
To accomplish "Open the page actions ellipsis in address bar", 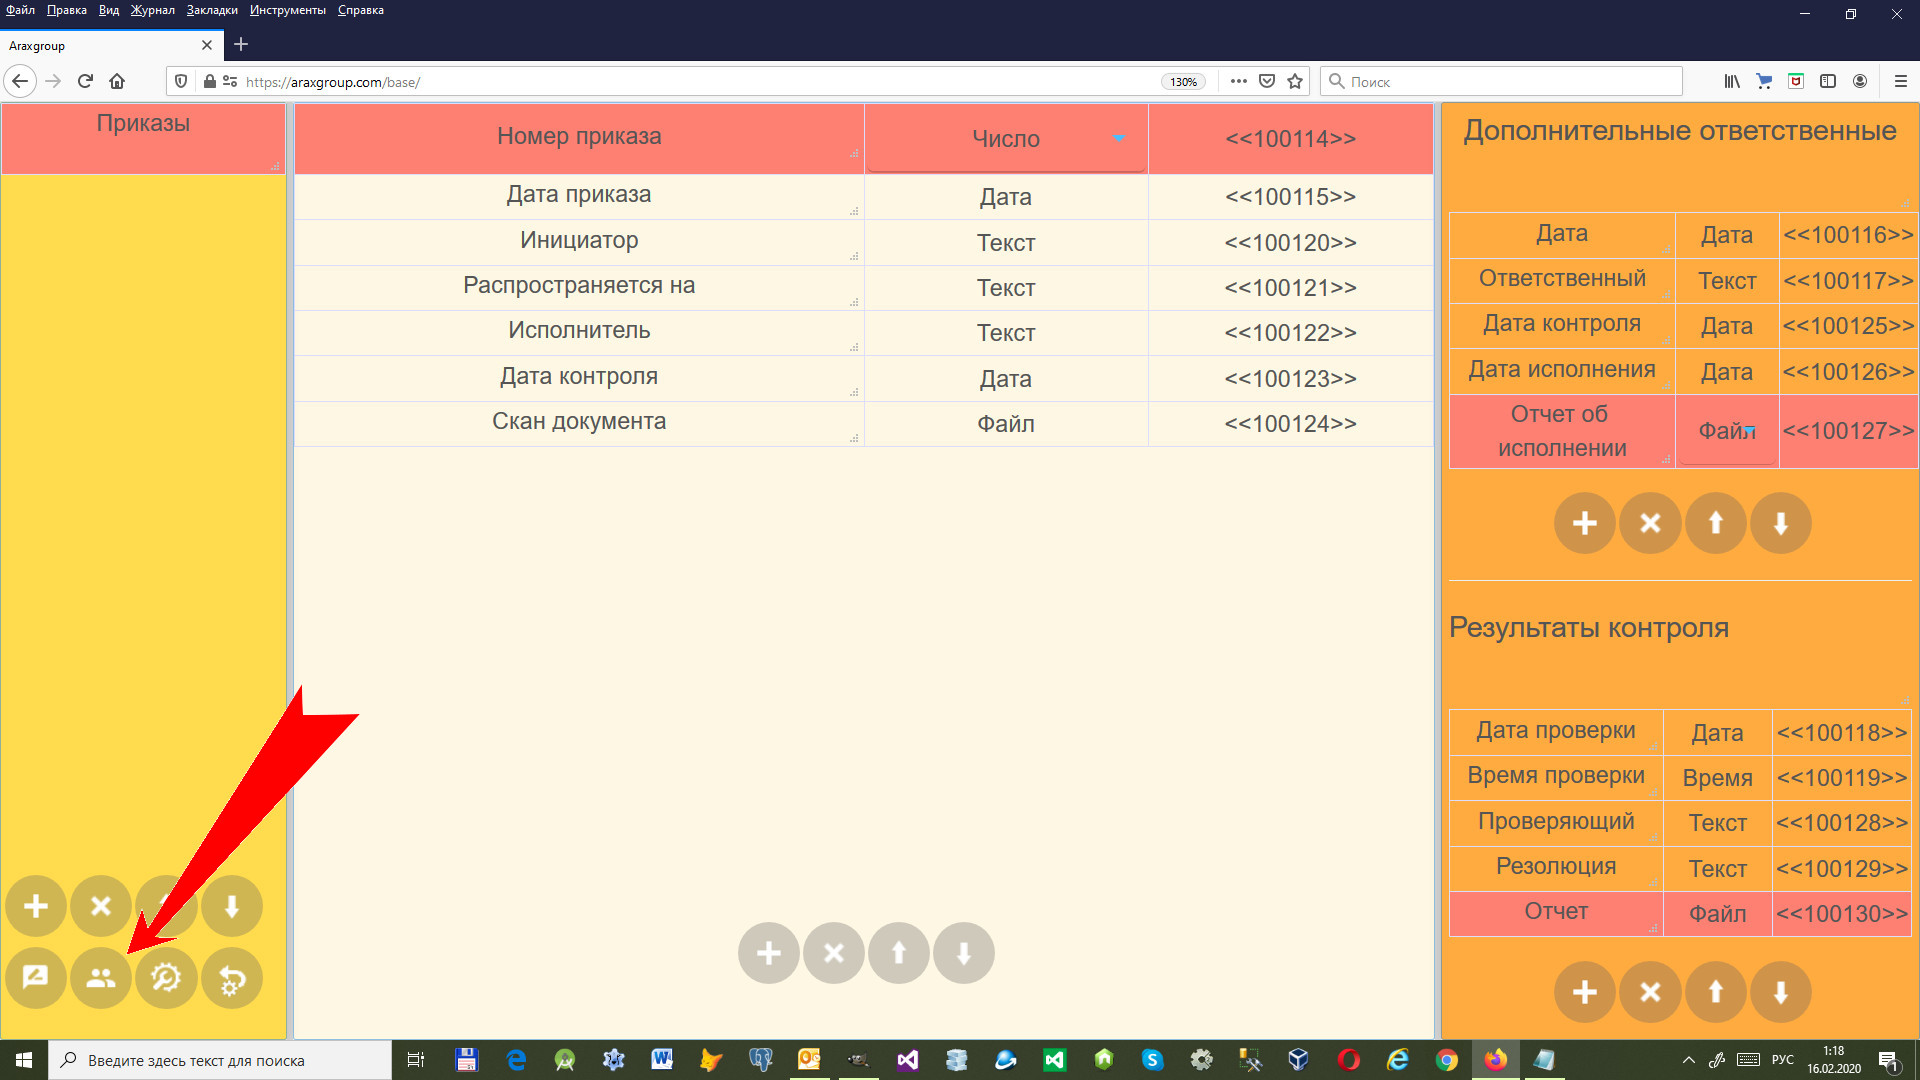I will click(x=1238, y=82).
